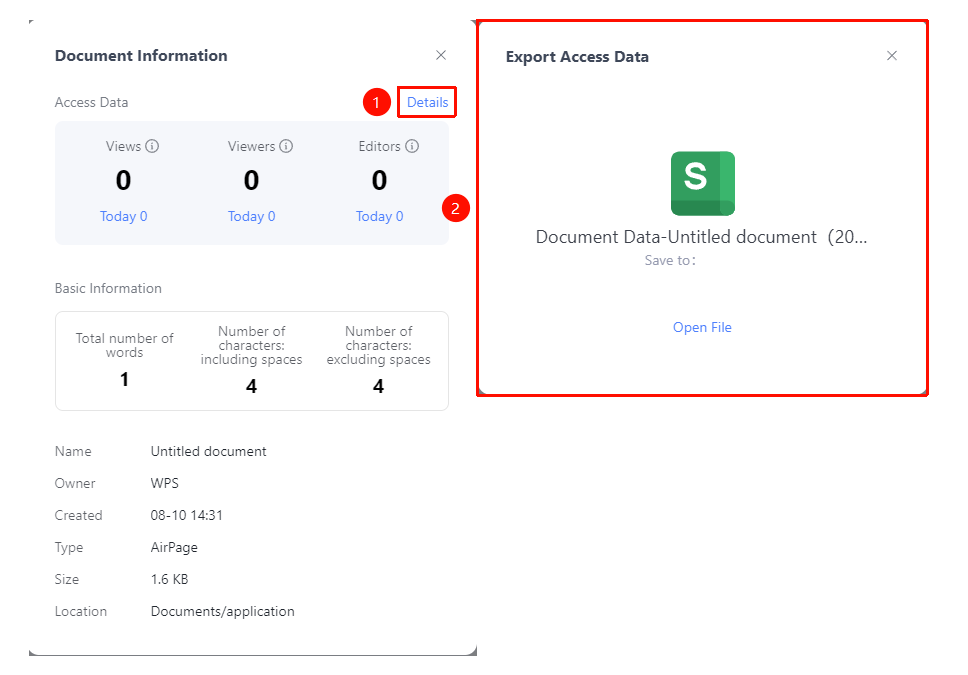
Task: Click the exported file name 'Document Data-Untitled document'
Action: point(701,237)
